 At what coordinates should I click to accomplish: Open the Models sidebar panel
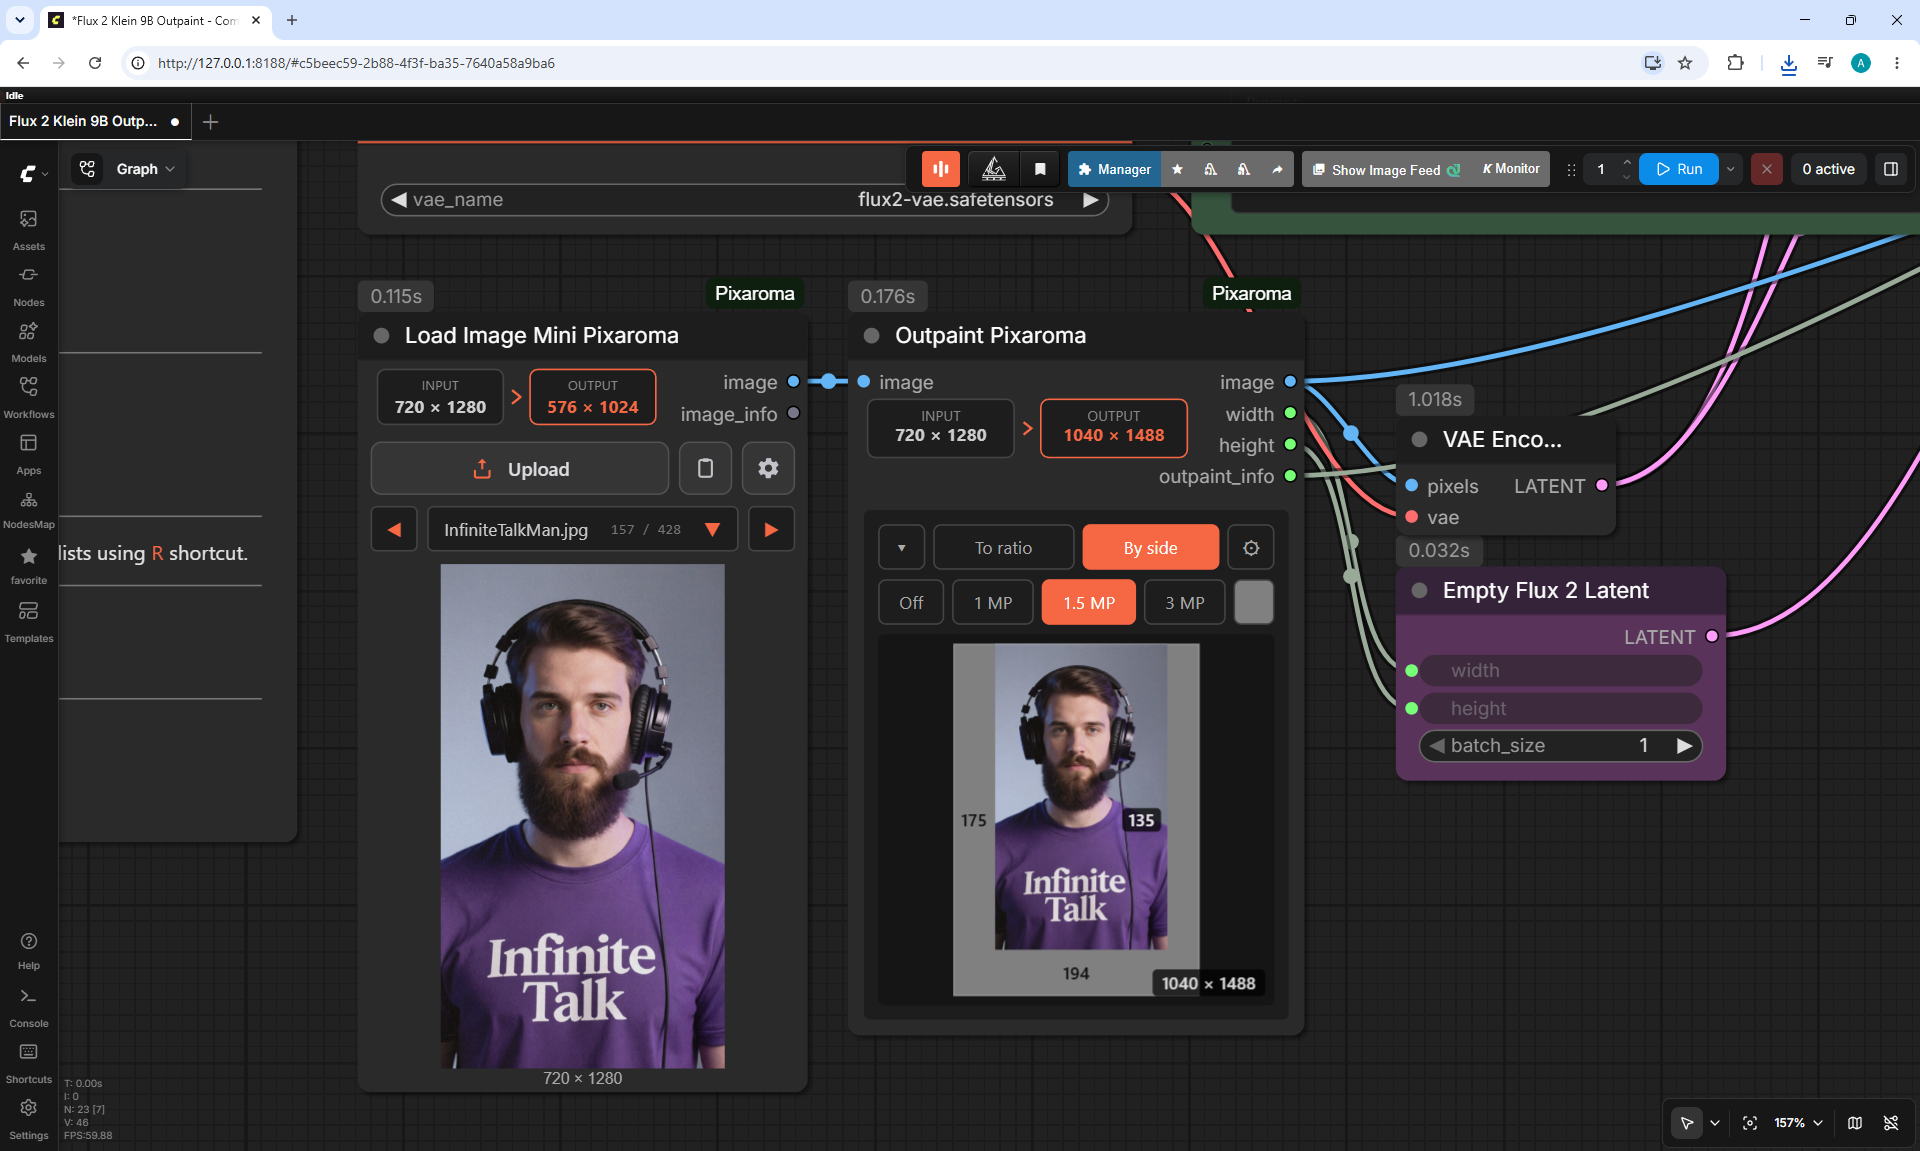(29, 342)
